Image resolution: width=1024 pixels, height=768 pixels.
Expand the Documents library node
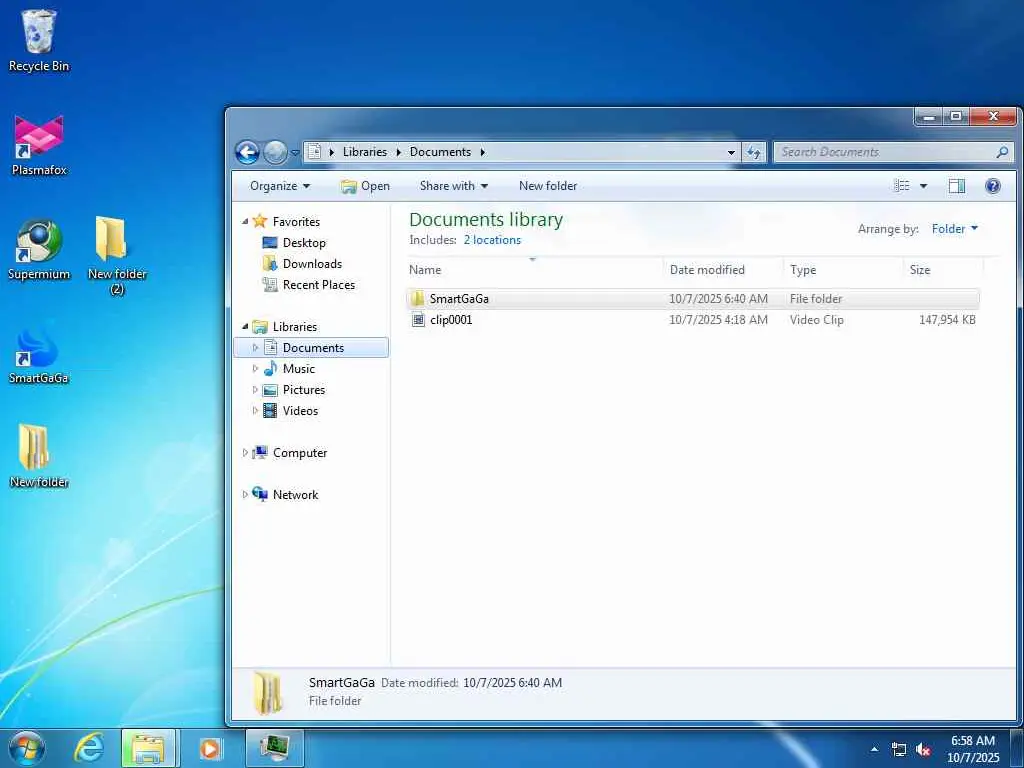pos(255,347)
